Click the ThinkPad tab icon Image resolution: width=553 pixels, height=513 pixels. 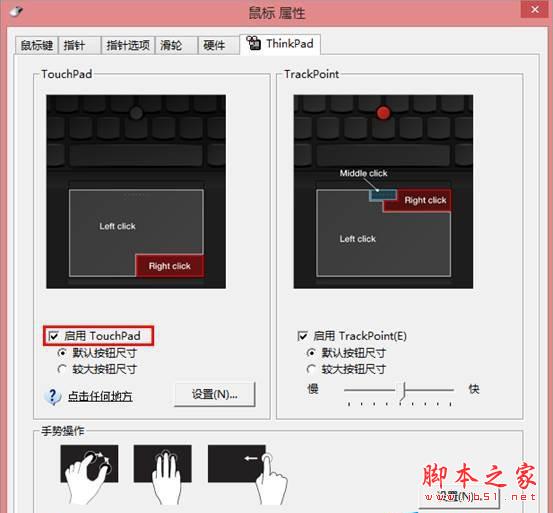(x=253, y=43)
